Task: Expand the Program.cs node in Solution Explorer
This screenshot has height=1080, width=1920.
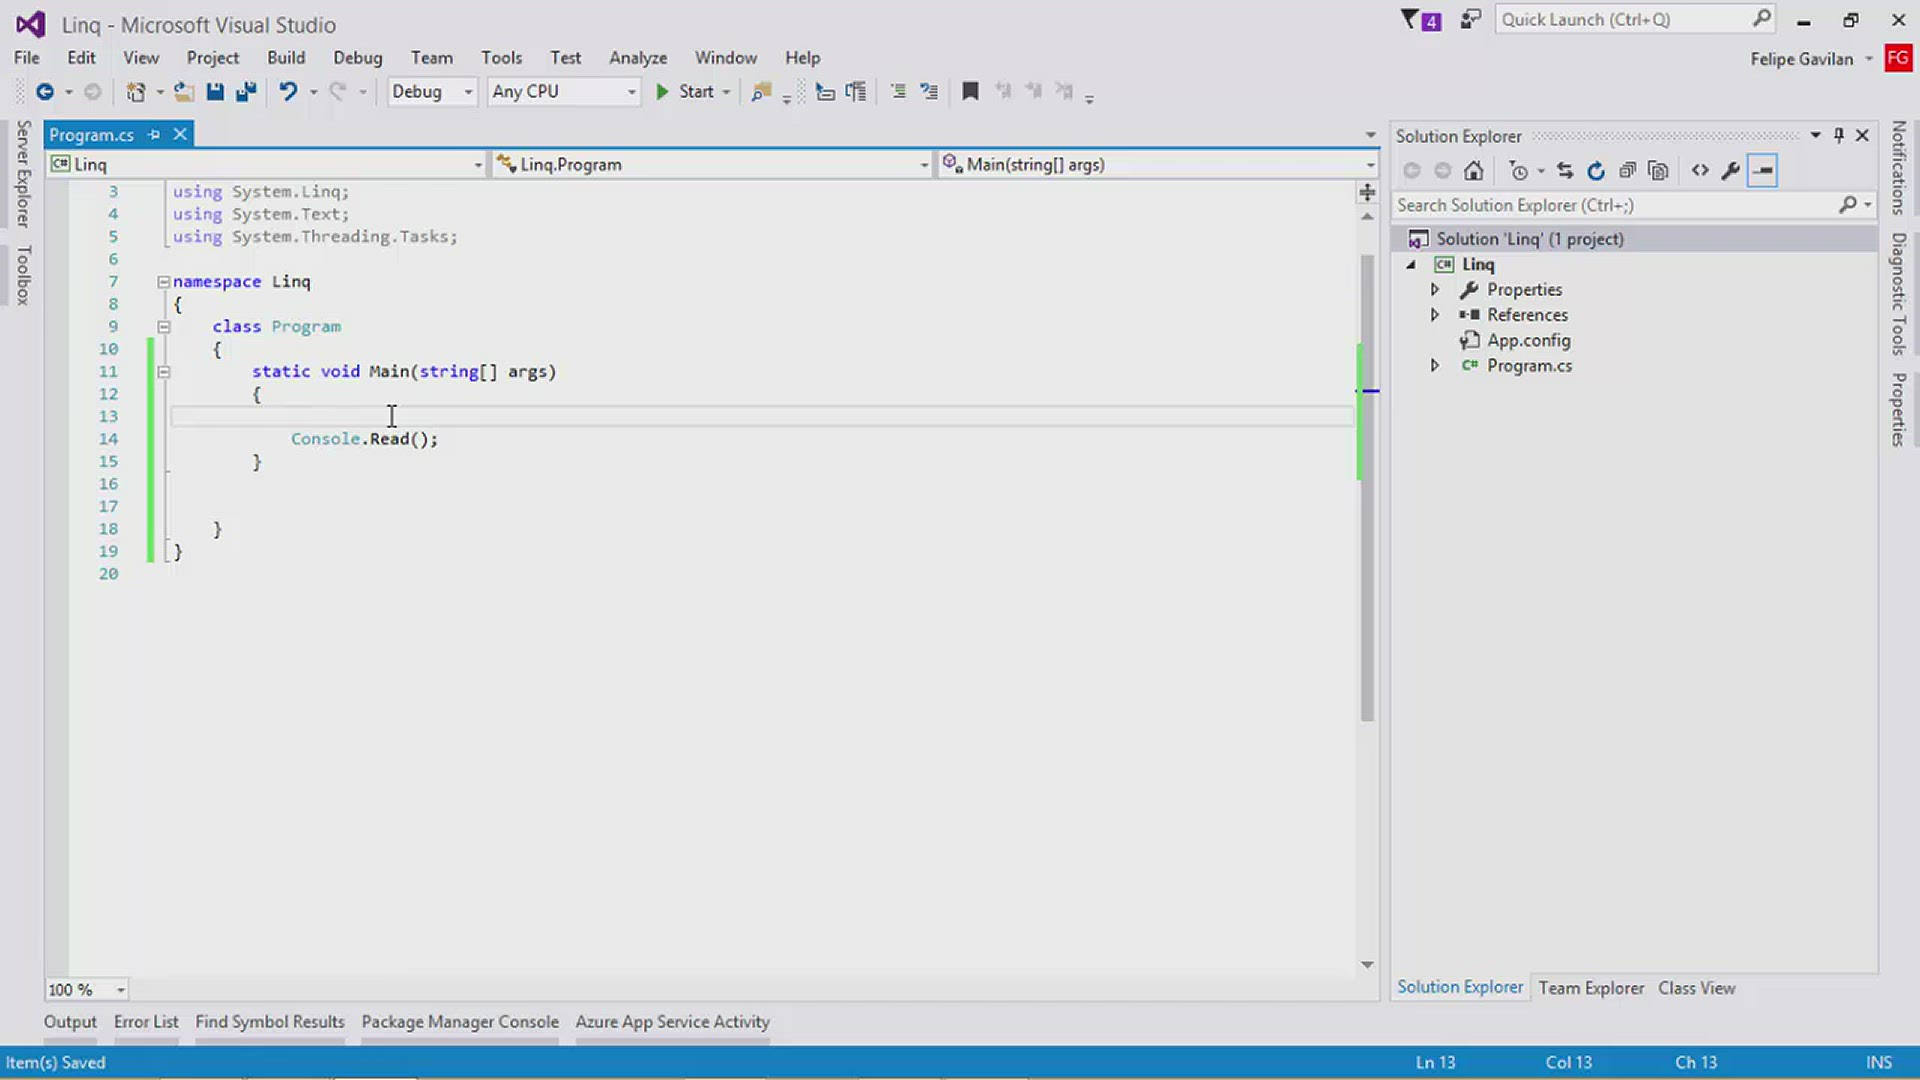Action: [1435, 366]
